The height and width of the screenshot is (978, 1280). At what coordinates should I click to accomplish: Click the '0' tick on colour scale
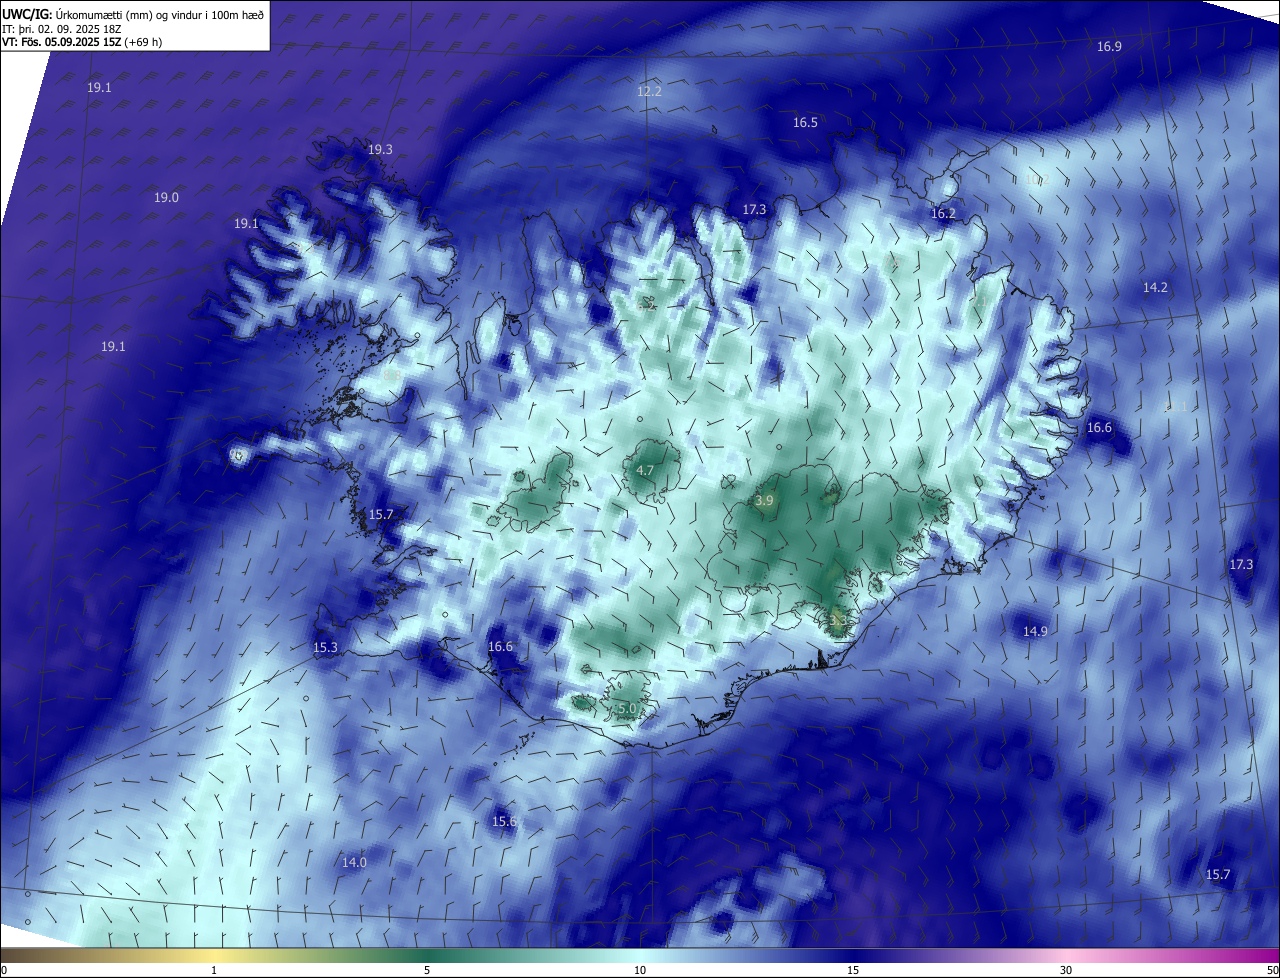[x=3, y=970]
